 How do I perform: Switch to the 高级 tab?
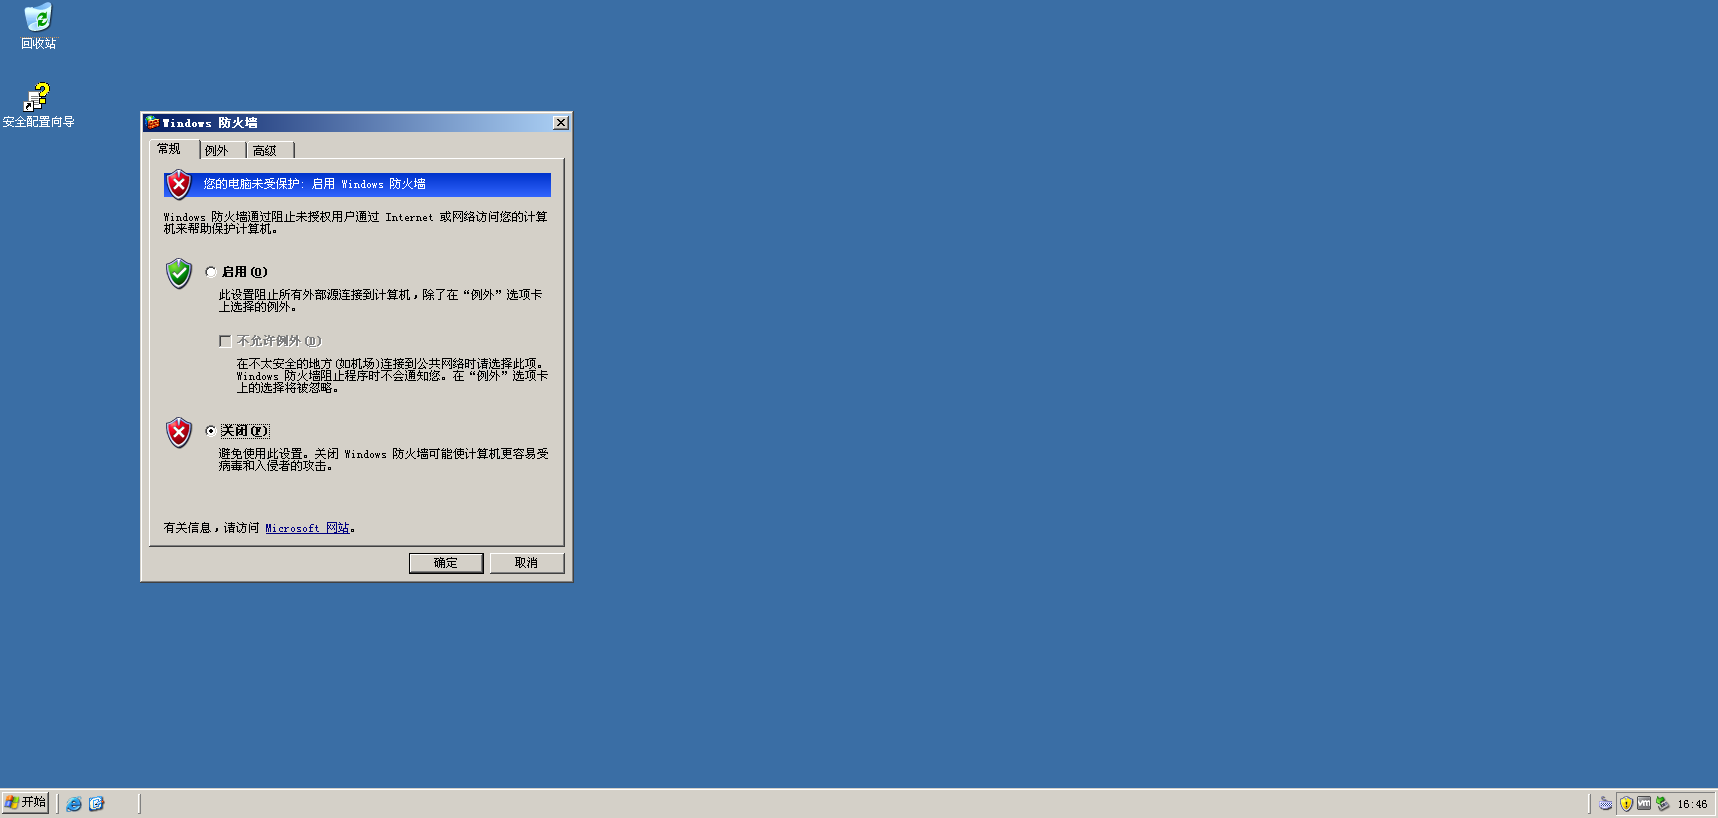tap(265, 151)
